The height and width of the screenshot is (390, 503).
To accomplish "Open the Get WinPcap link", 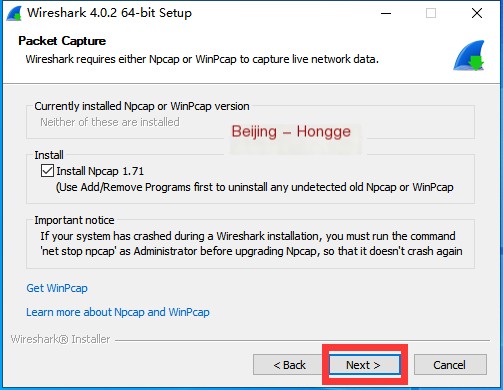I will pos(57,288).
